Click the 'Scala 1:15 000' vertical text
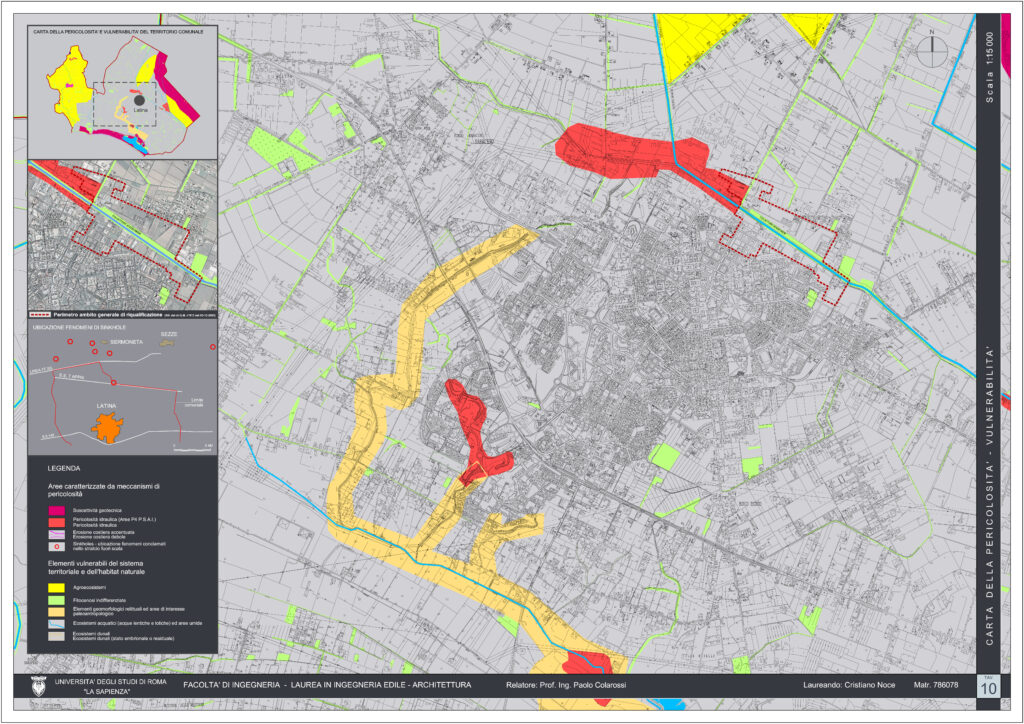1024x724 pixels. coord(989,67)
